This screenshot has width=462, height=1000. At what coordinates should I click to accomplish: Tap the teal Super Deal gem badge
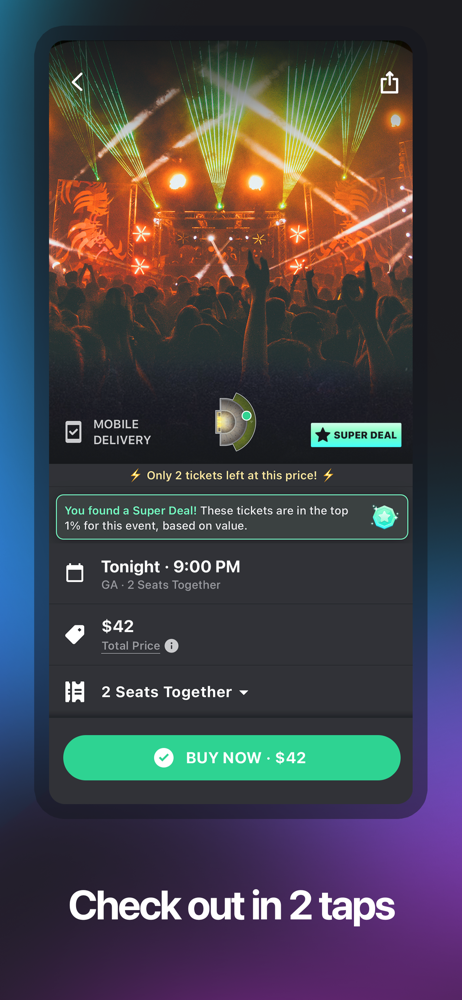(385, 517)
